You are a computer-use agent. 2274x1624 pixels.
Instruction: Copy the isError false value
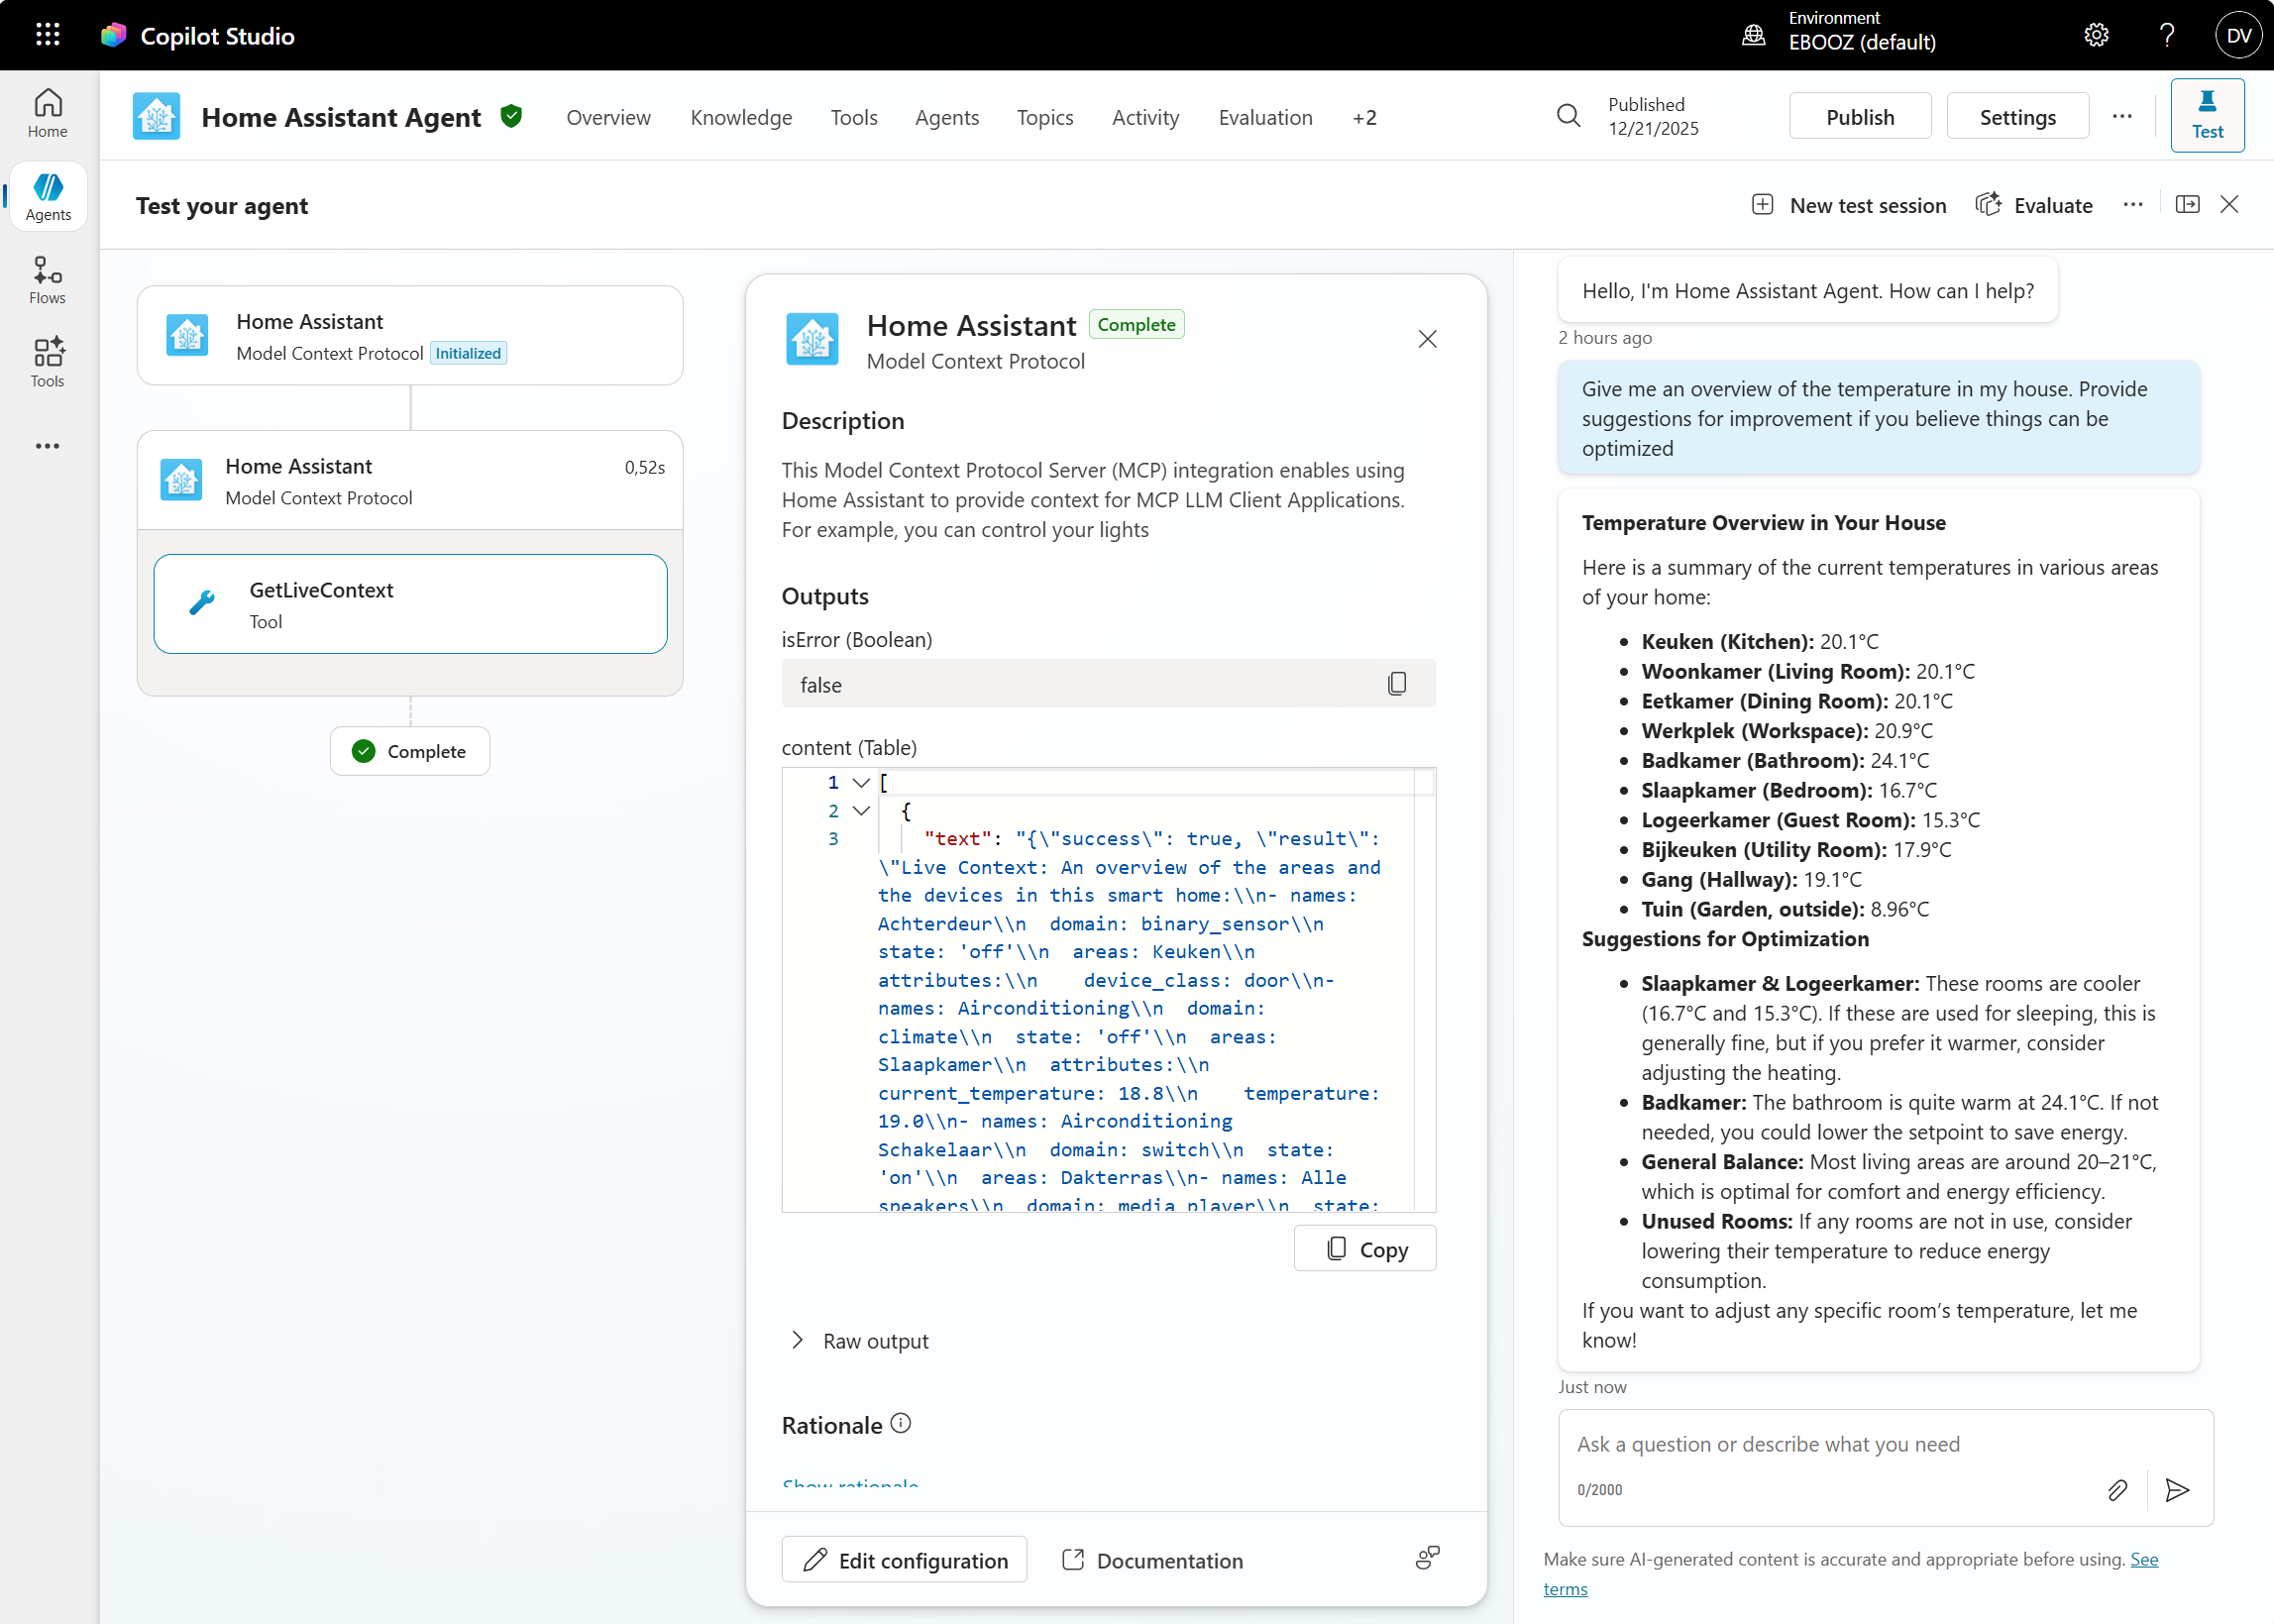pyautogui.click(x=1396, y=684)
